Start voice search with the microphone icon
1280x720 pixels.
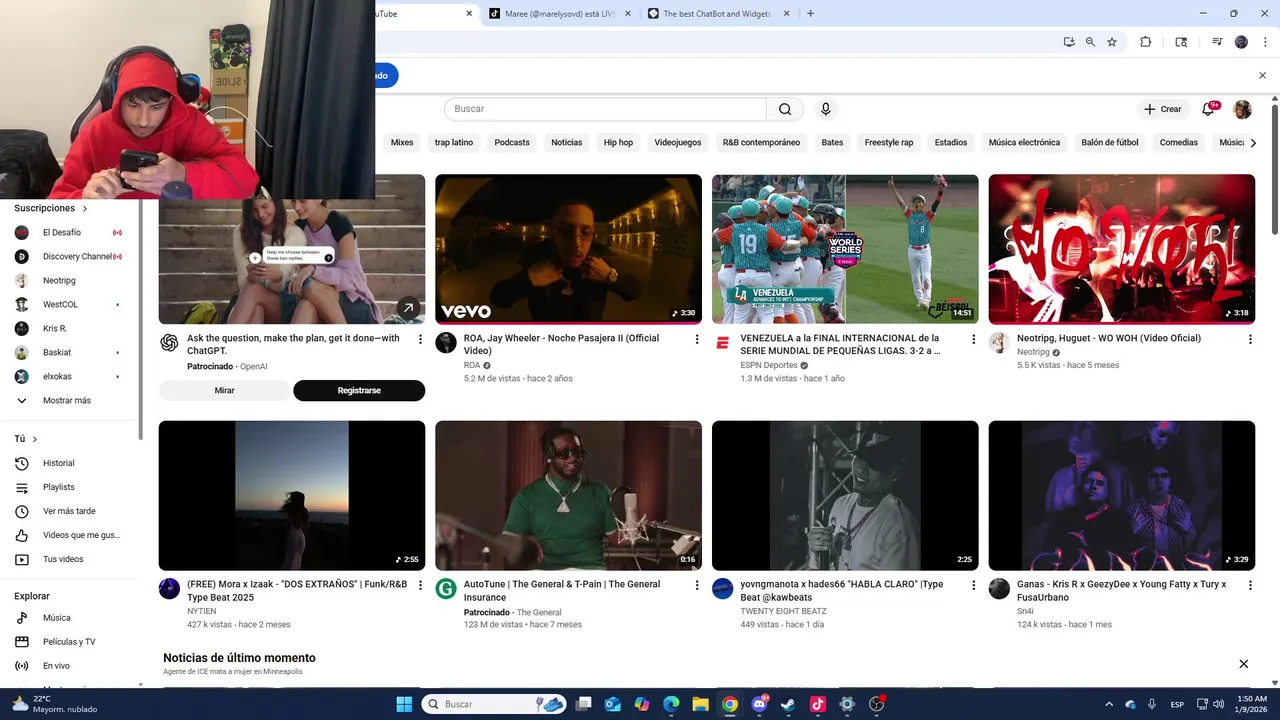pos(825,109)
